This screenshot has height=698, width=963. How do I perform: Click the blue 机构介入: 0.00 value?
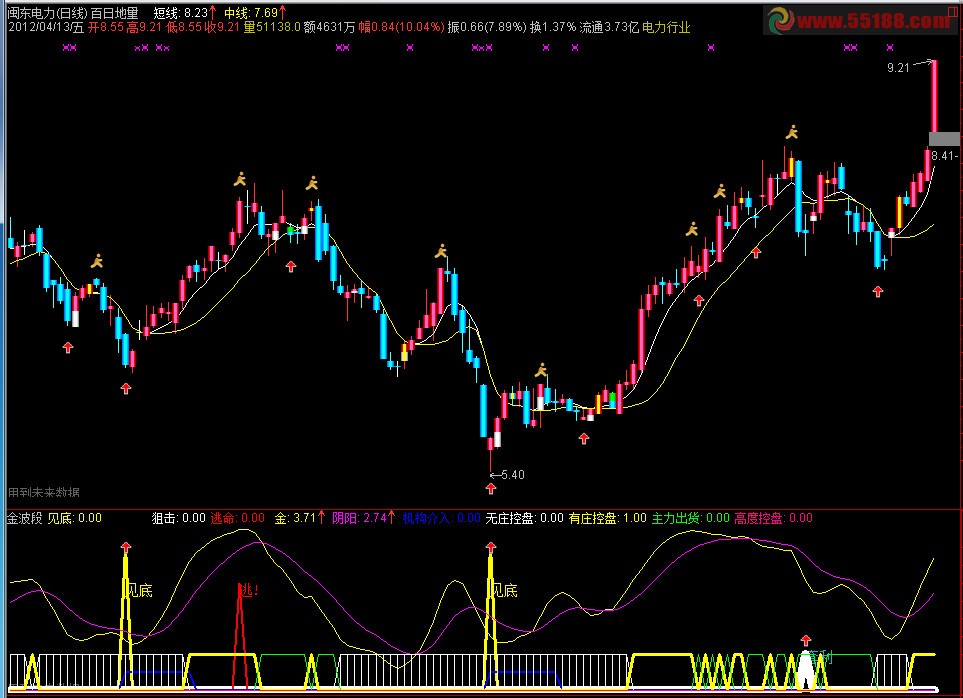442,518
